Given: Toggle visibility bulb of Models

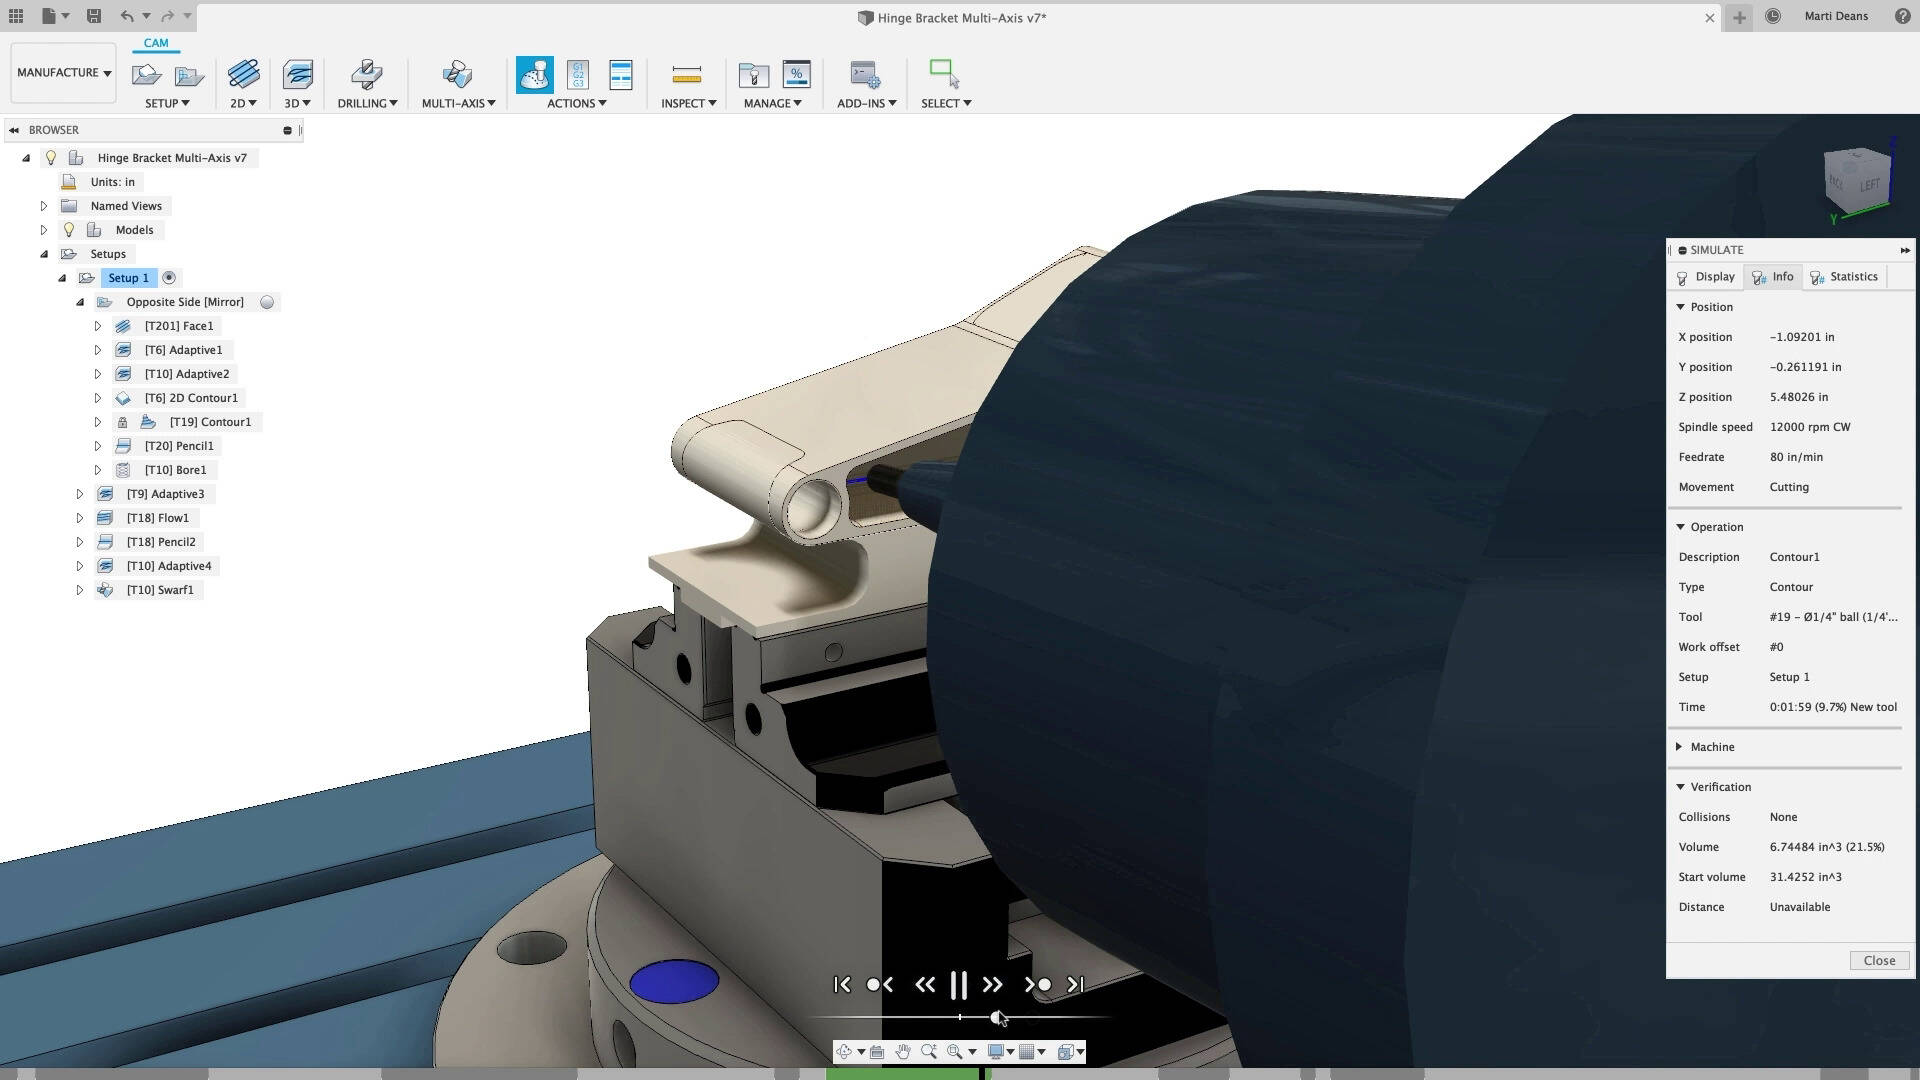Looking at the screenshot, I should 69,230.
